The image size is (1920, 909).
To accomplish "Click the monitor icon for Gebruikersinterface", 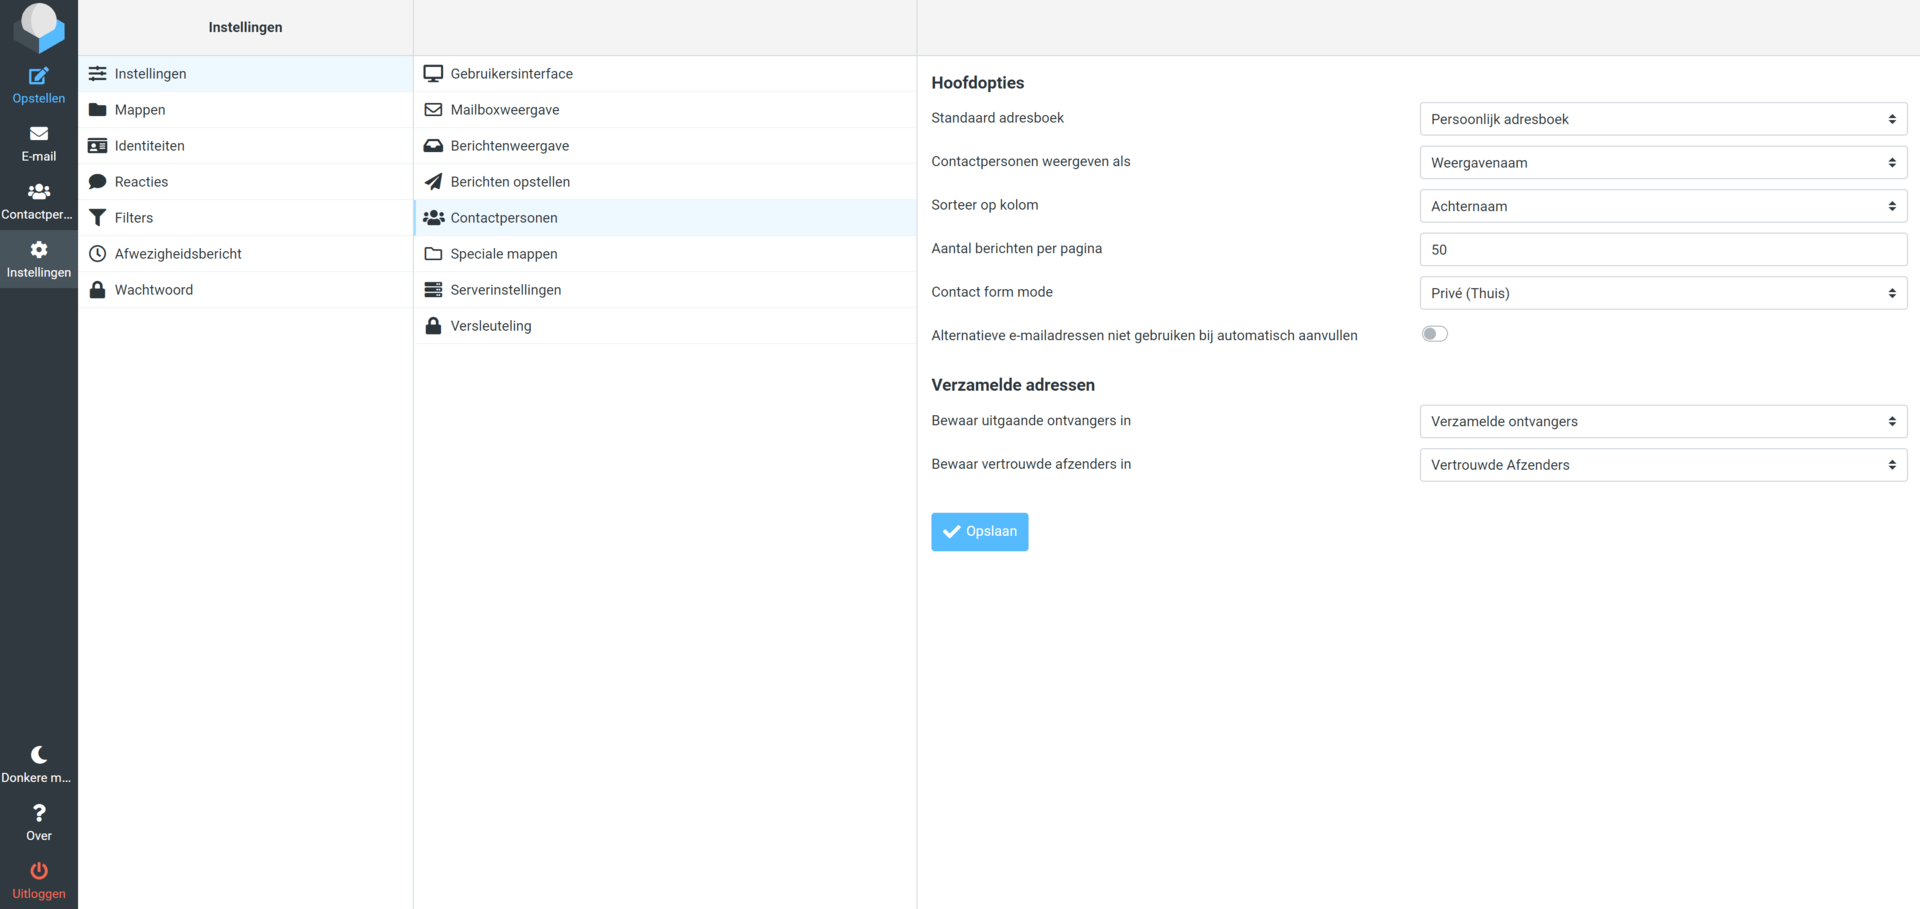I will click(x=433, y=74).
